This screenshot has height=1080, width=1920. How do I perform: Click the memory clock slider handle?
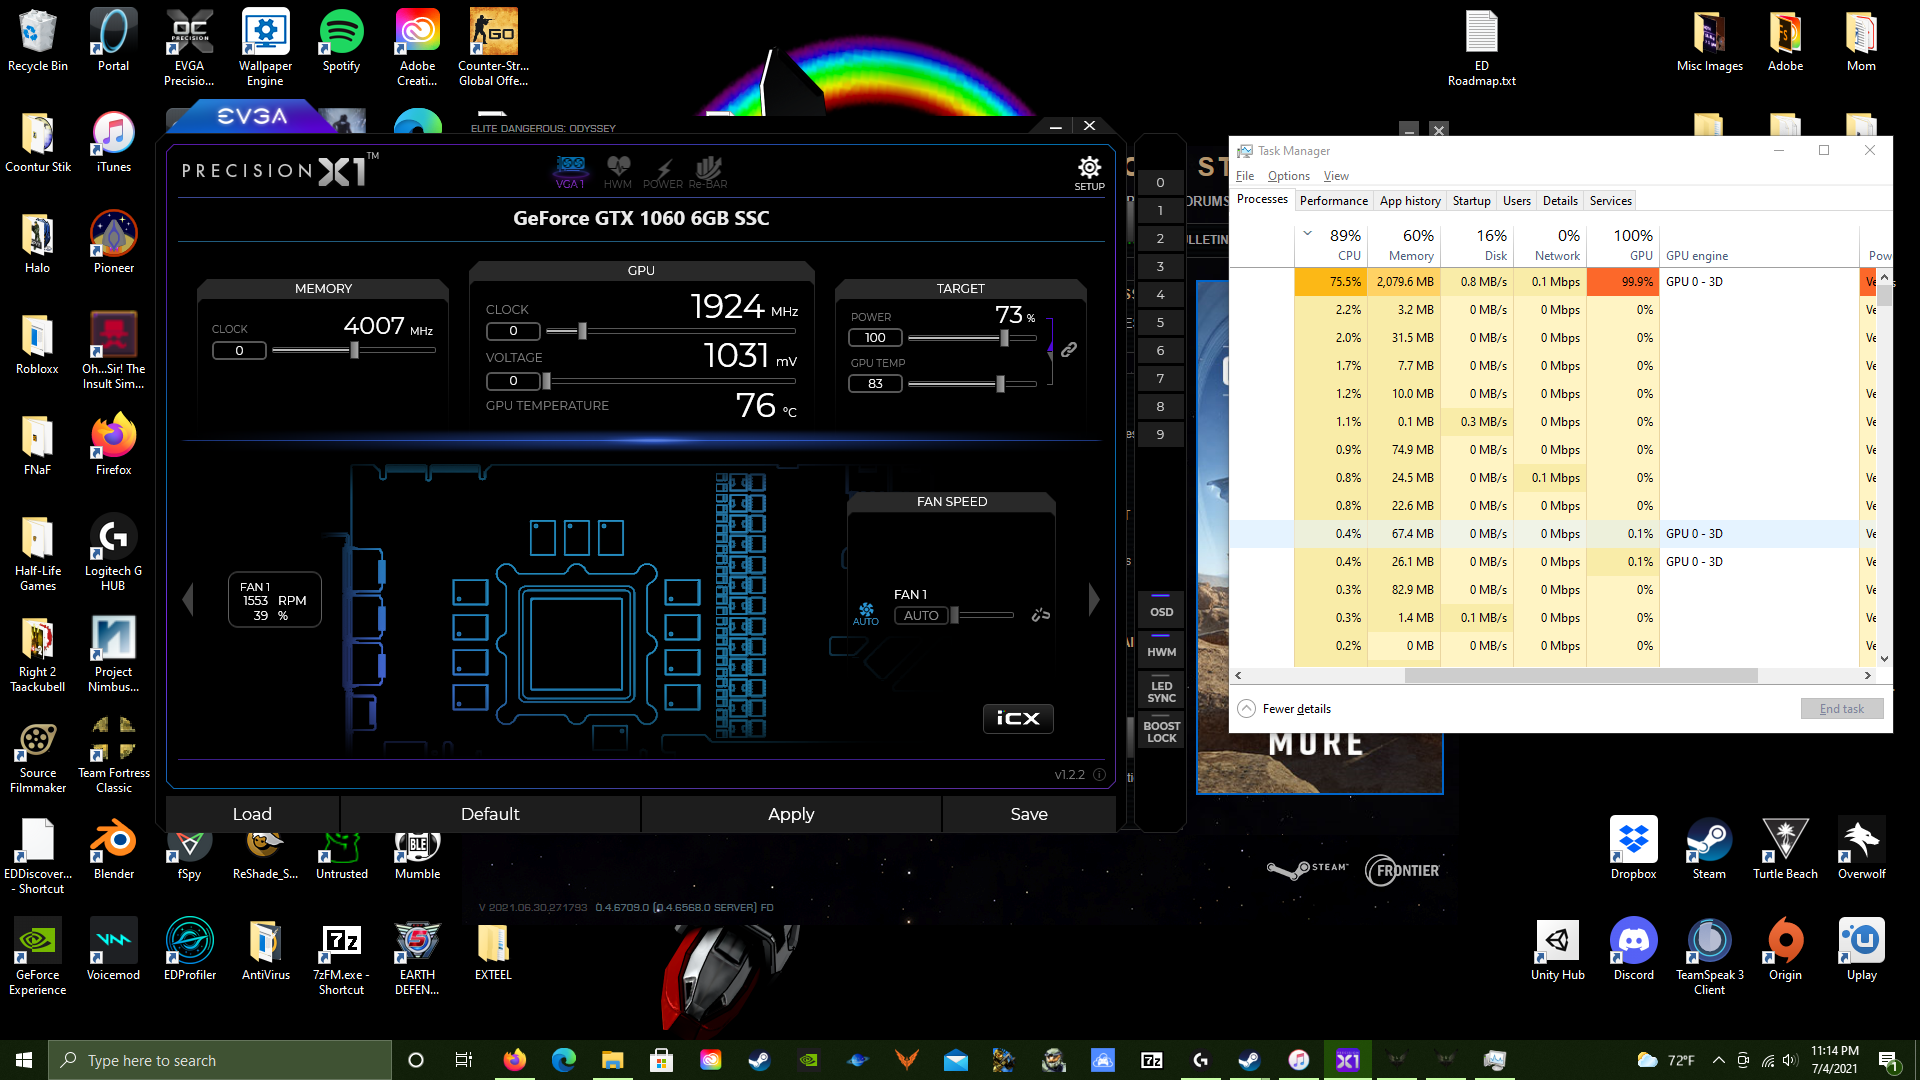(x=354, y=350)
